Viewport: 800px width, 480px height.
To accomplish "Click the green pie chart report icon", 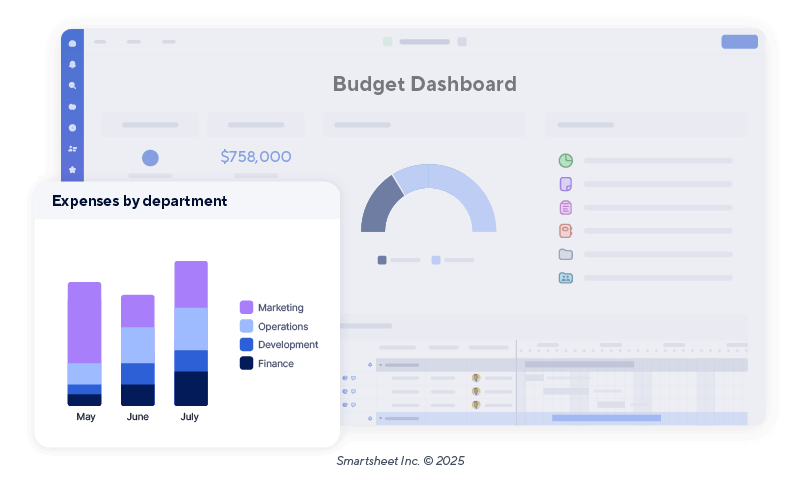I will 565,161.
